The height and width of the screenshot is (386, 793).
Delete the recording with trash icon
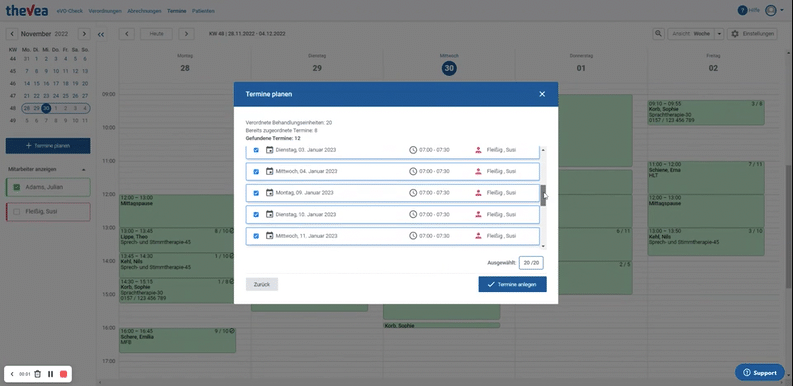(x=37, y=374)
